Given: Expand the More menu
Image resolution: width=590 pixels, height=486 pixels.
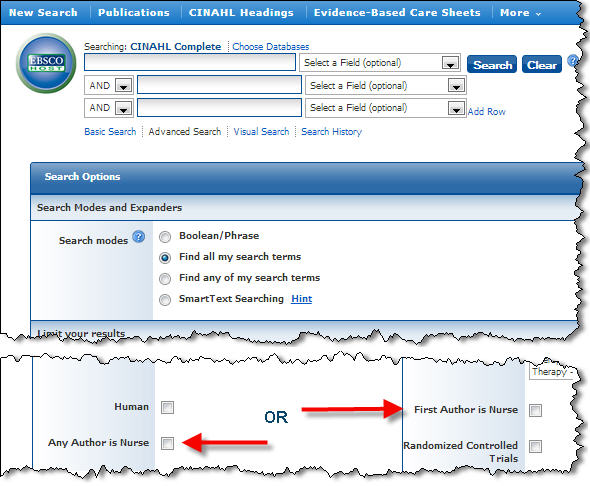Looking at the screenshot, I should [x=520, y=13].
